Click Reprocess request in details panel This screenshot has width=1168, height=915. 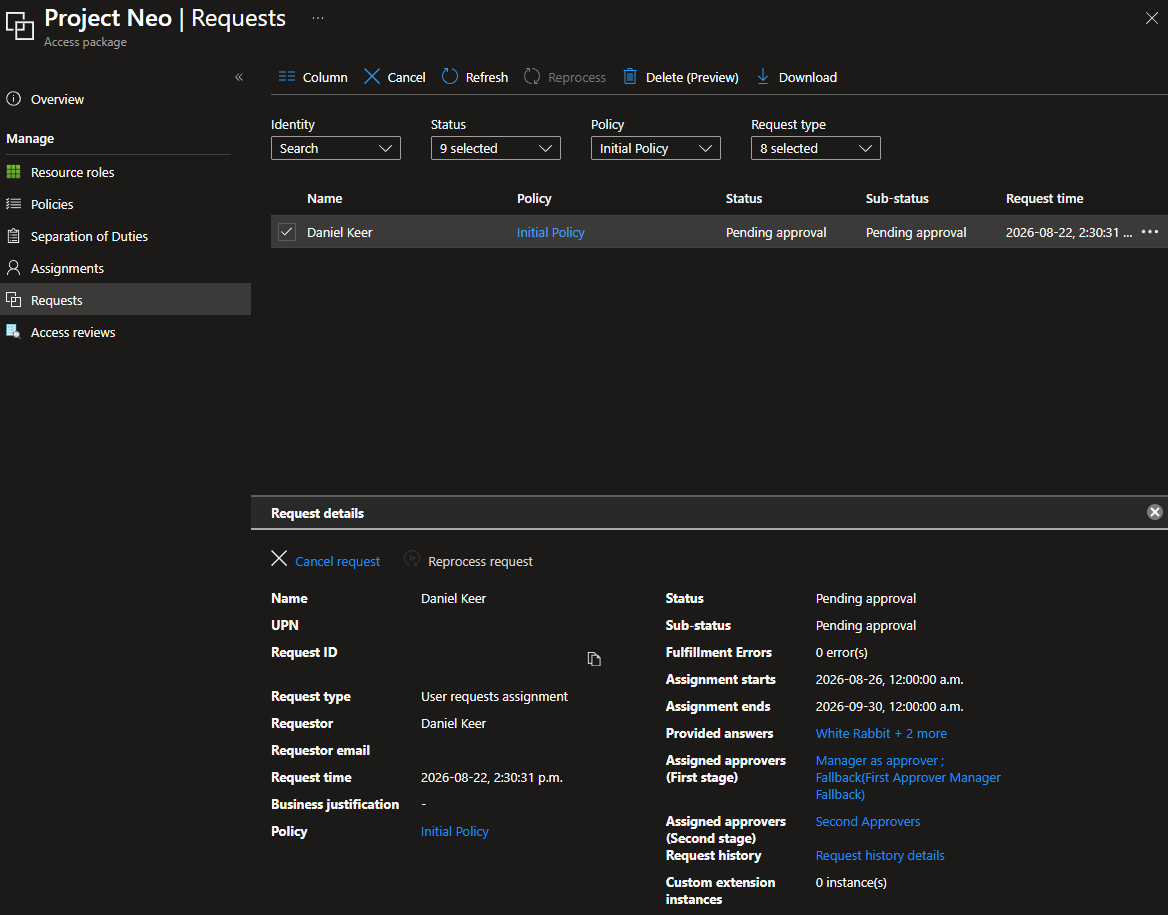480,561
